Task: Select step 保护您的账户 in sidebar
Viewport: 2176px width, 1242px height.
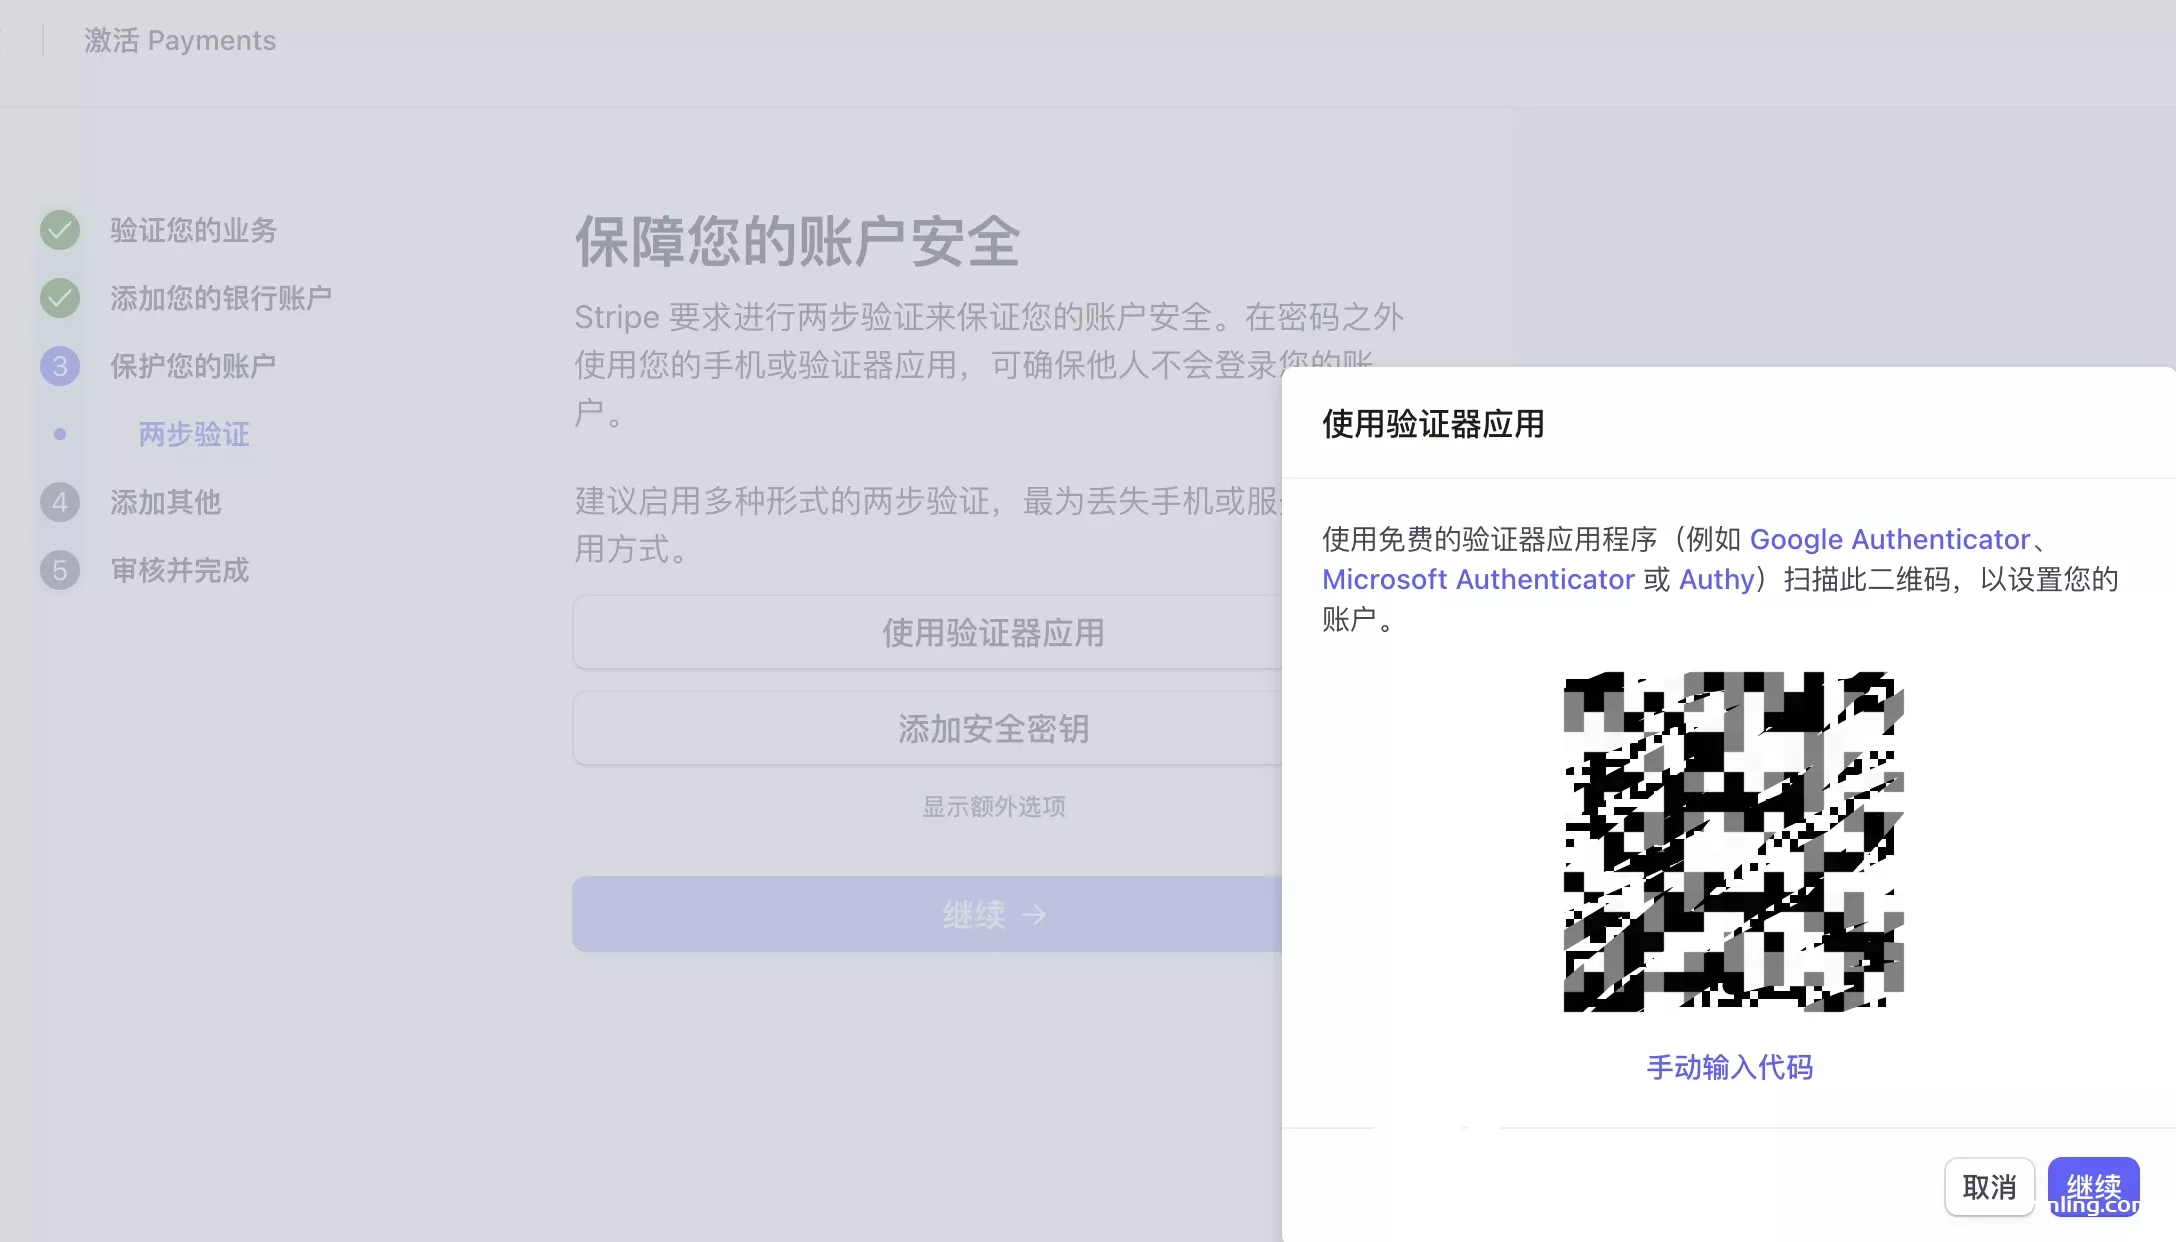Action: pos(193,366)
